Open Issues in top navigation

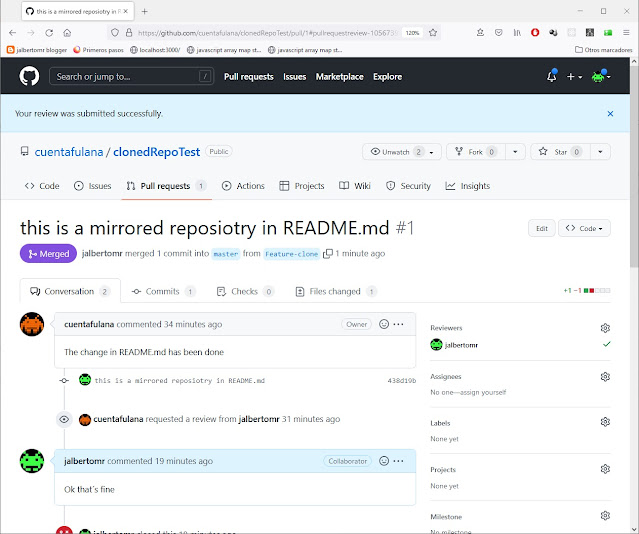pyautogui.click(x=295, y=77)
